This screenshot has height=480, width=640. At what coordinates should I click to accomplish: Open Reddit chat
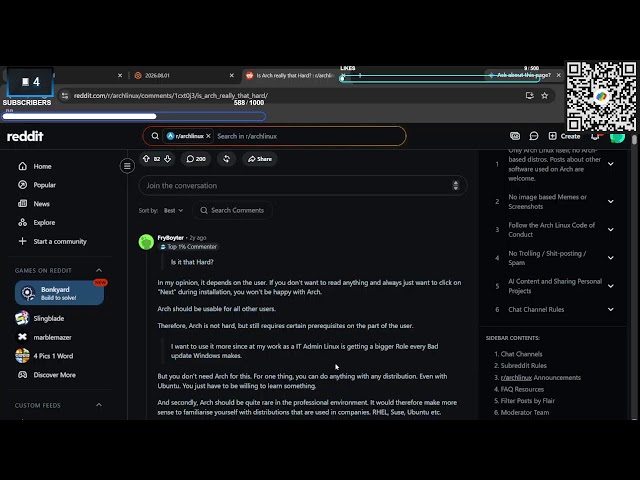tap(533, 136)
